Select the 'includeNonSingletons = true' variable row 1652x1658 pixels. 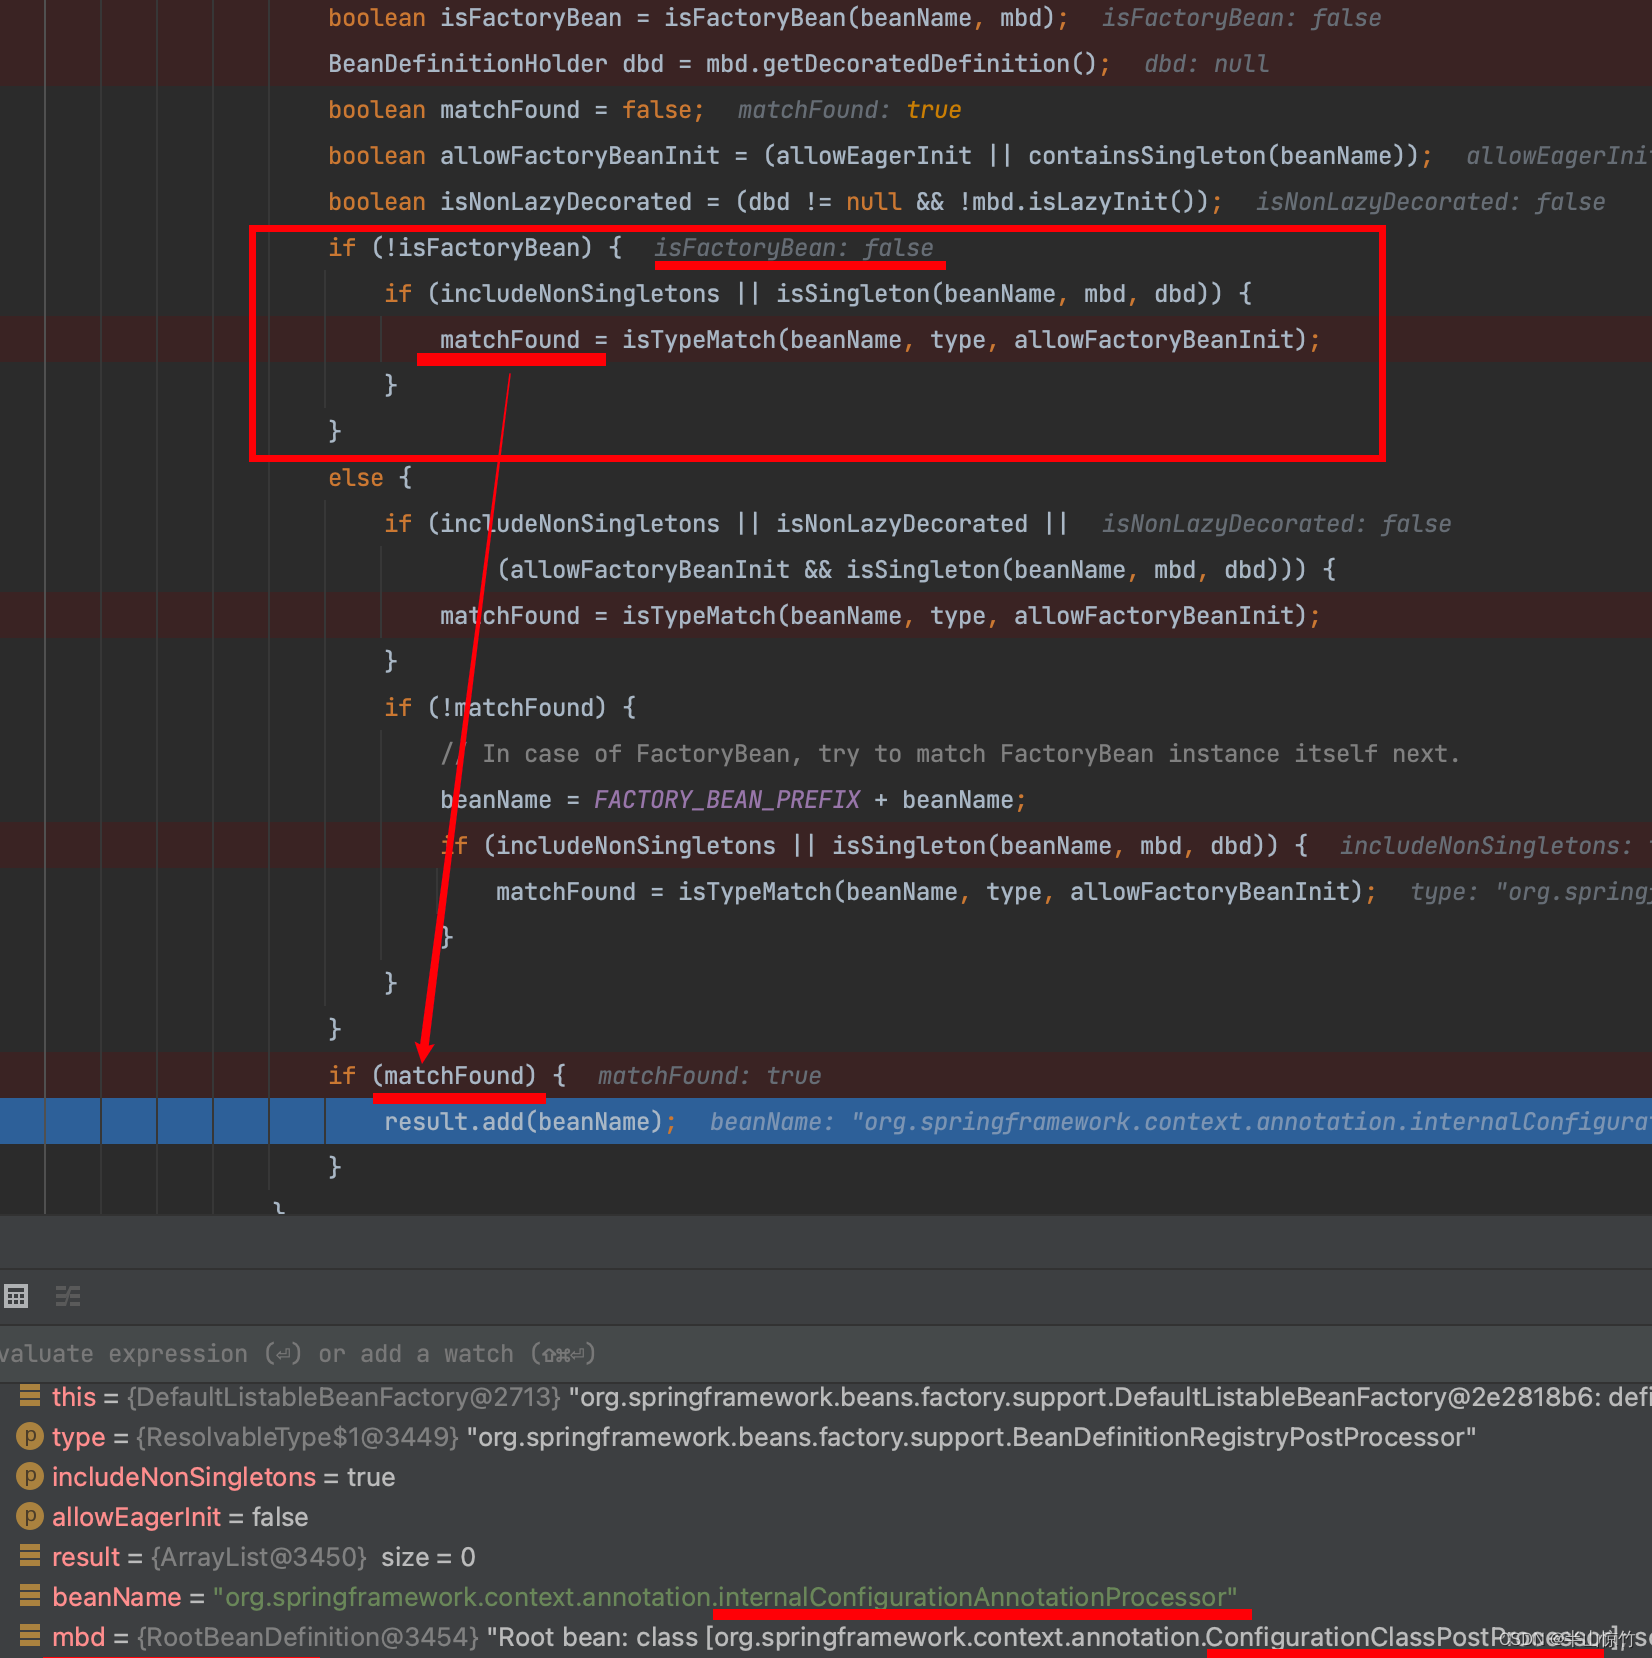(826, 1476)
